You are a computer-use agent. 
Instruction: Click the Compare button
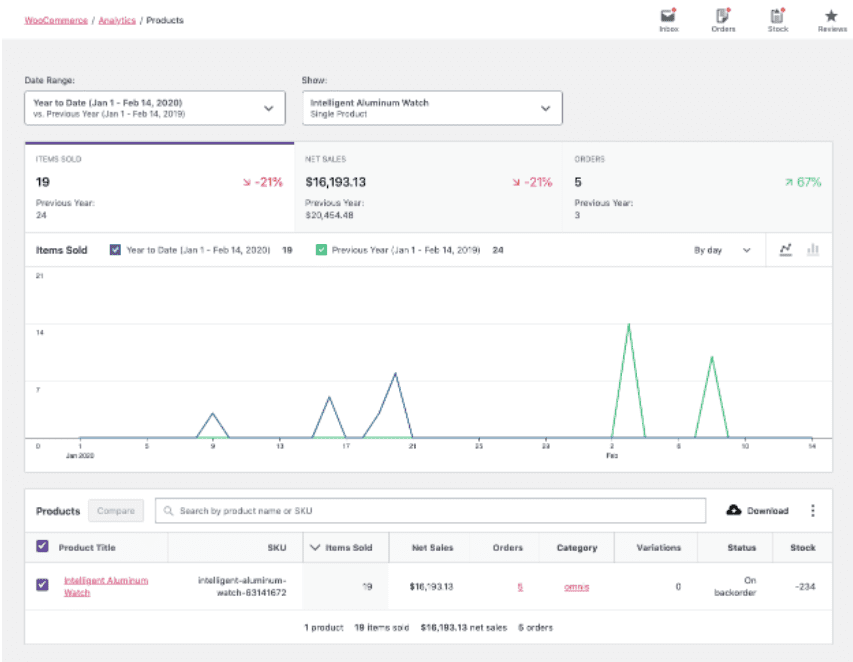click(x=115, y=510)
